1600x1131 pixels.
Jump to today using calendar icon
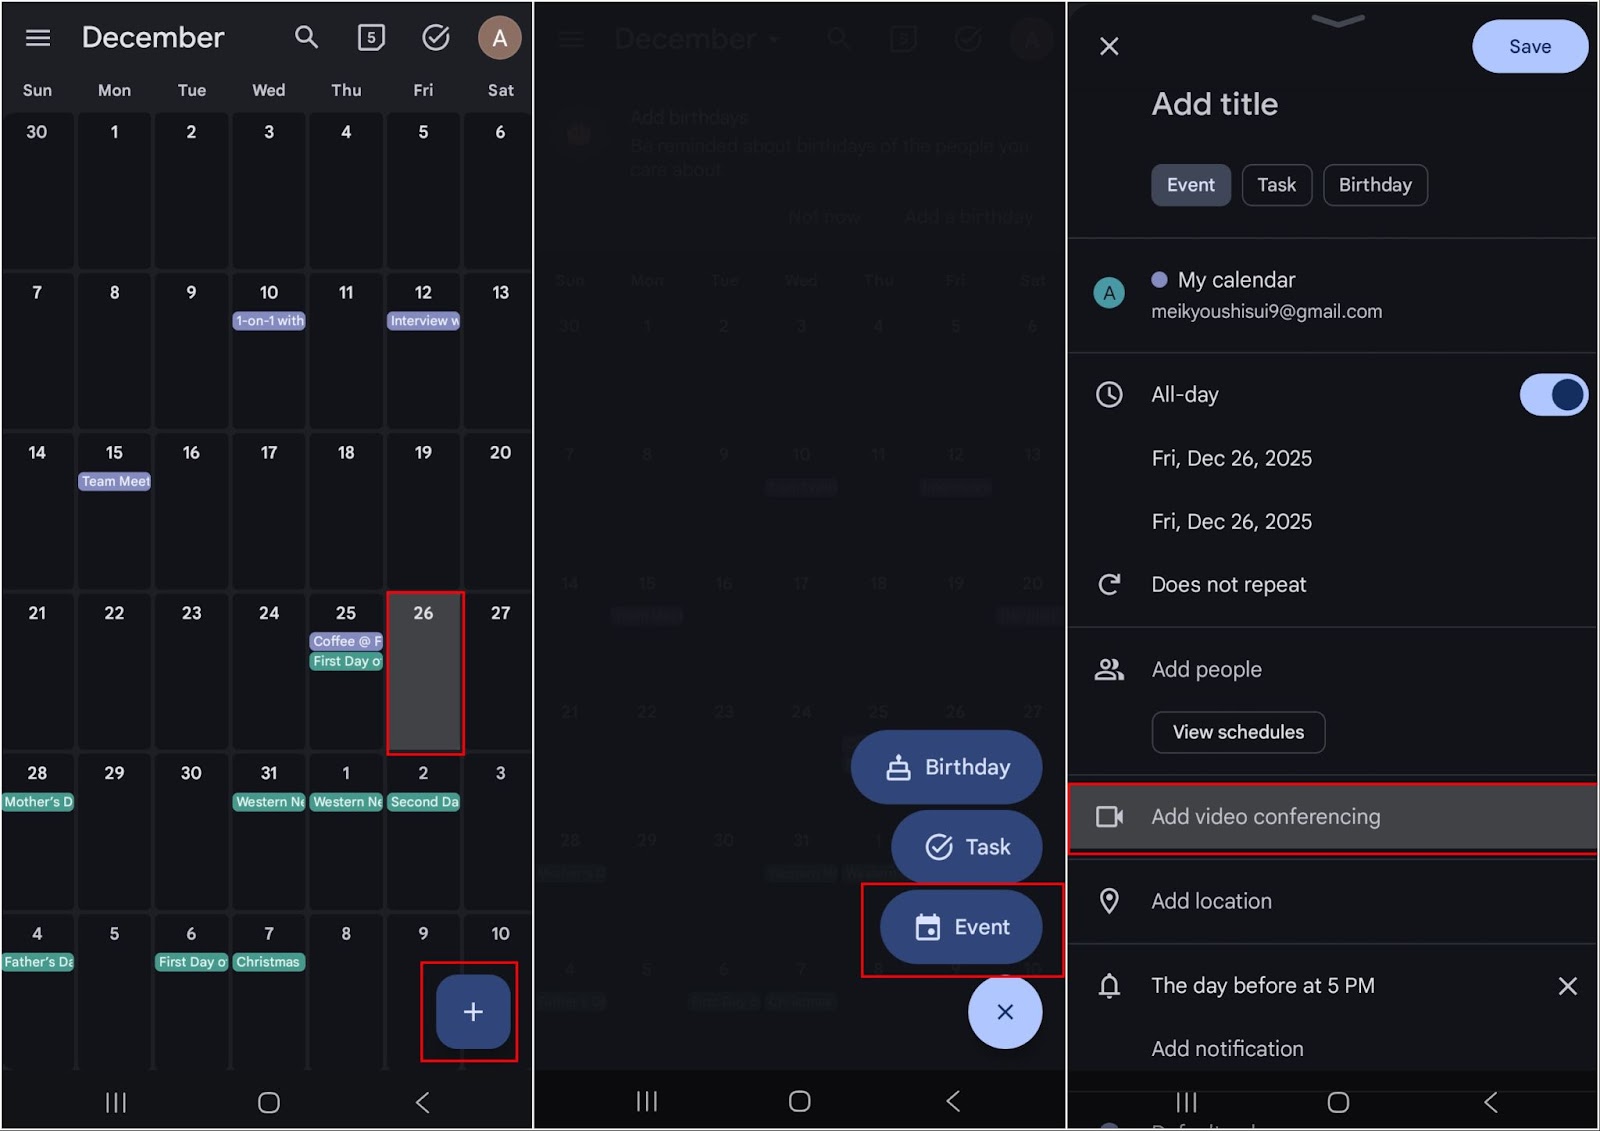371,38
